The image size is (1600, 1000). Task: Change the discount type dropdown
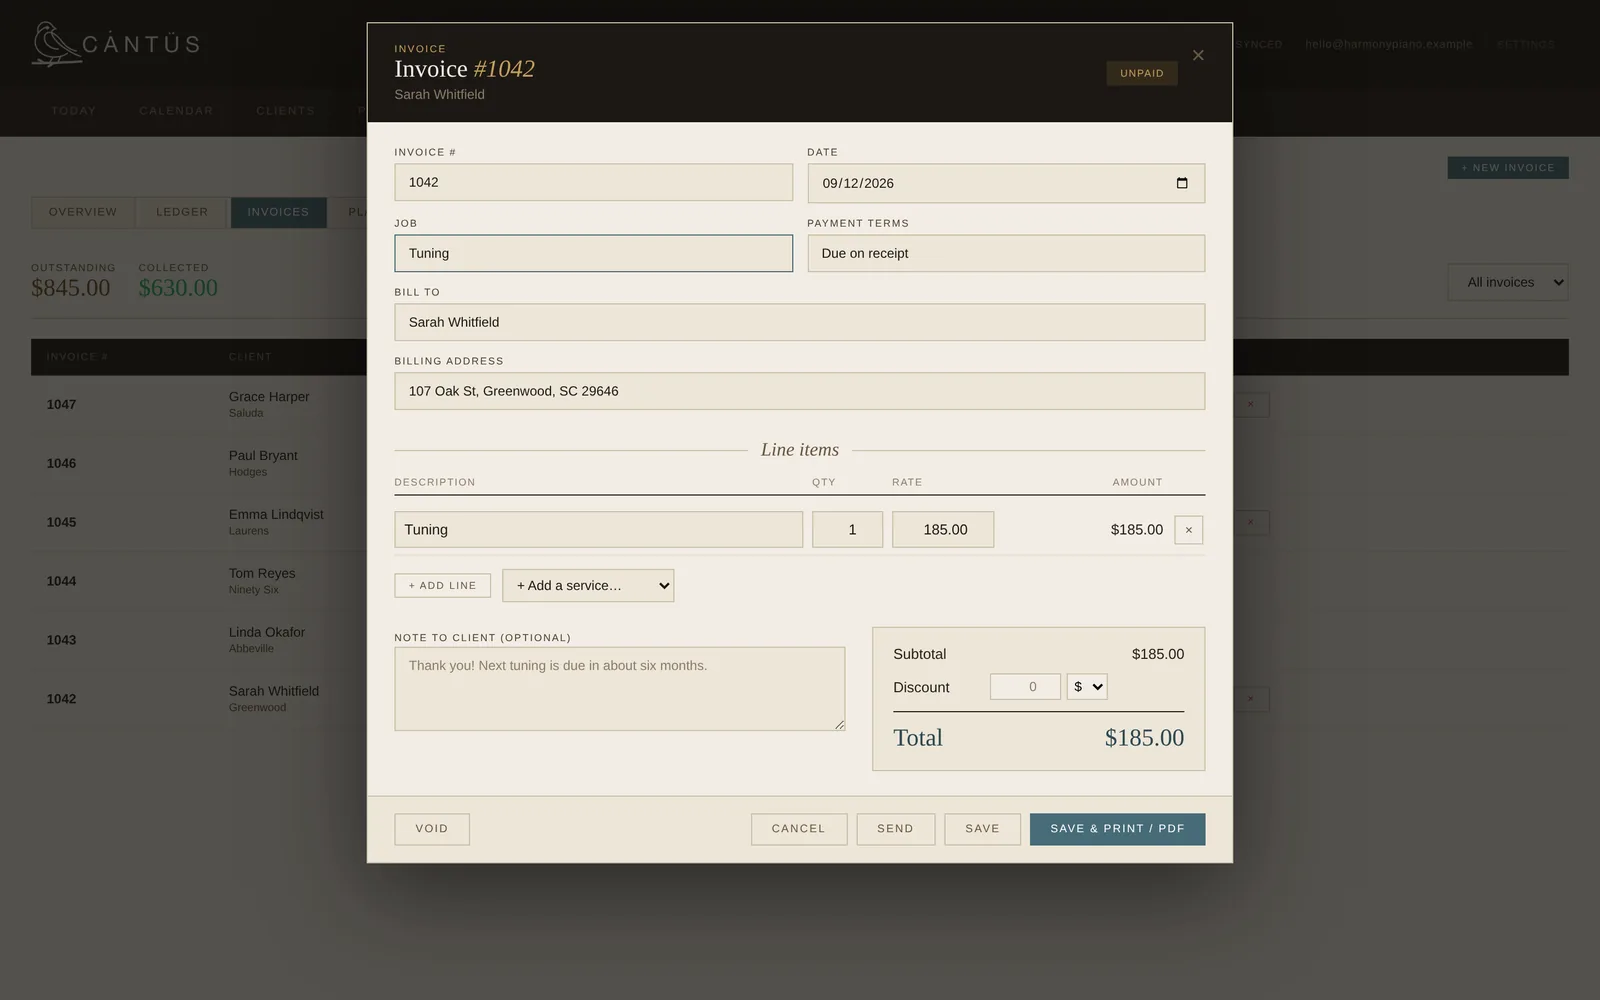click(1087, 687)
